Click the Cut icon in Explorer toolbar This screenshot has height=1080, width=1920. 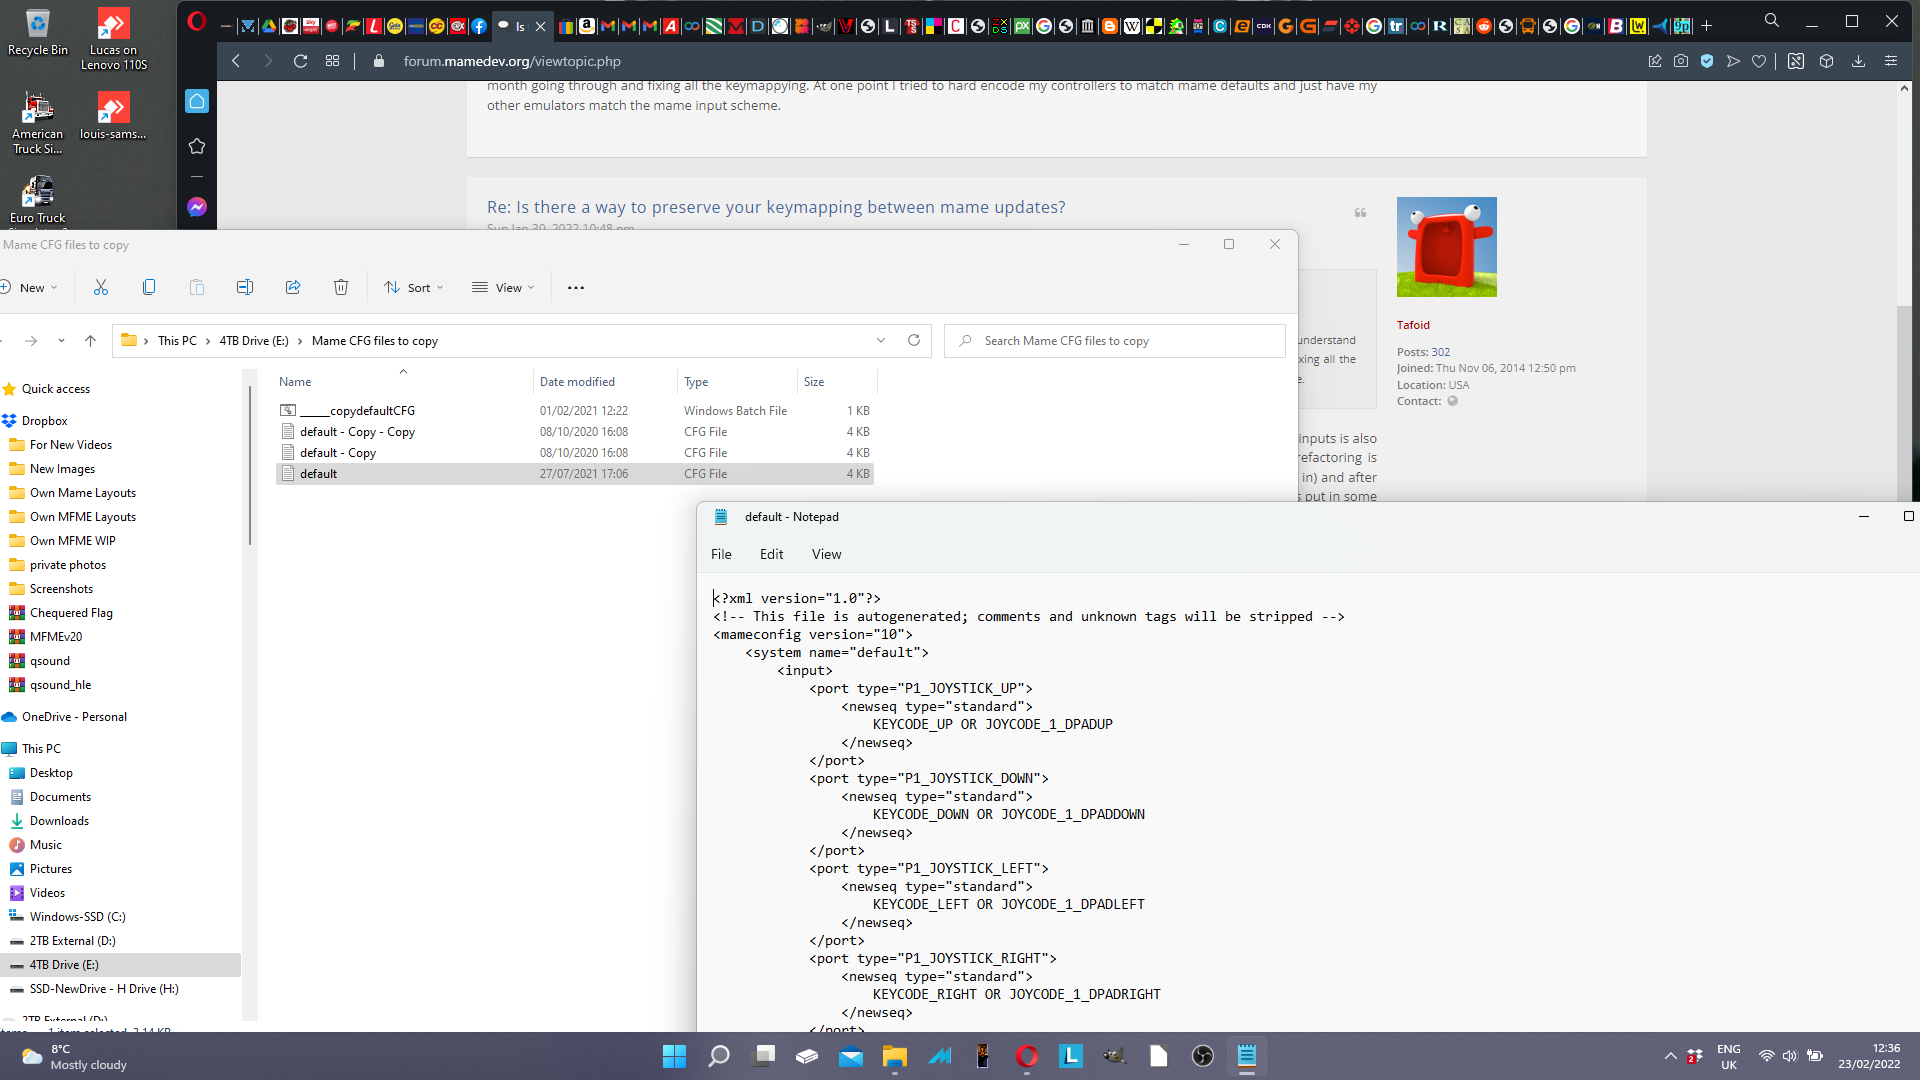[101, 288]
